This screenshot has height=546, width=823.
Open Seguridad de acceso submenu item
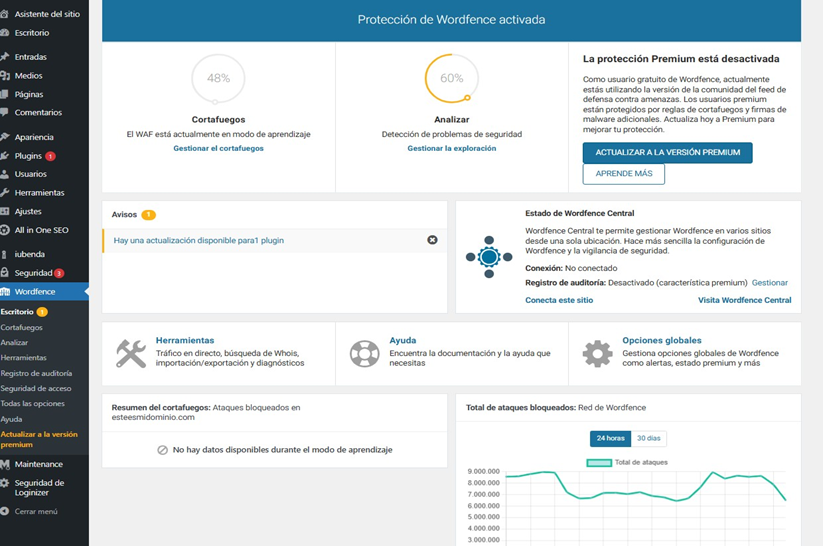(36, 388)
